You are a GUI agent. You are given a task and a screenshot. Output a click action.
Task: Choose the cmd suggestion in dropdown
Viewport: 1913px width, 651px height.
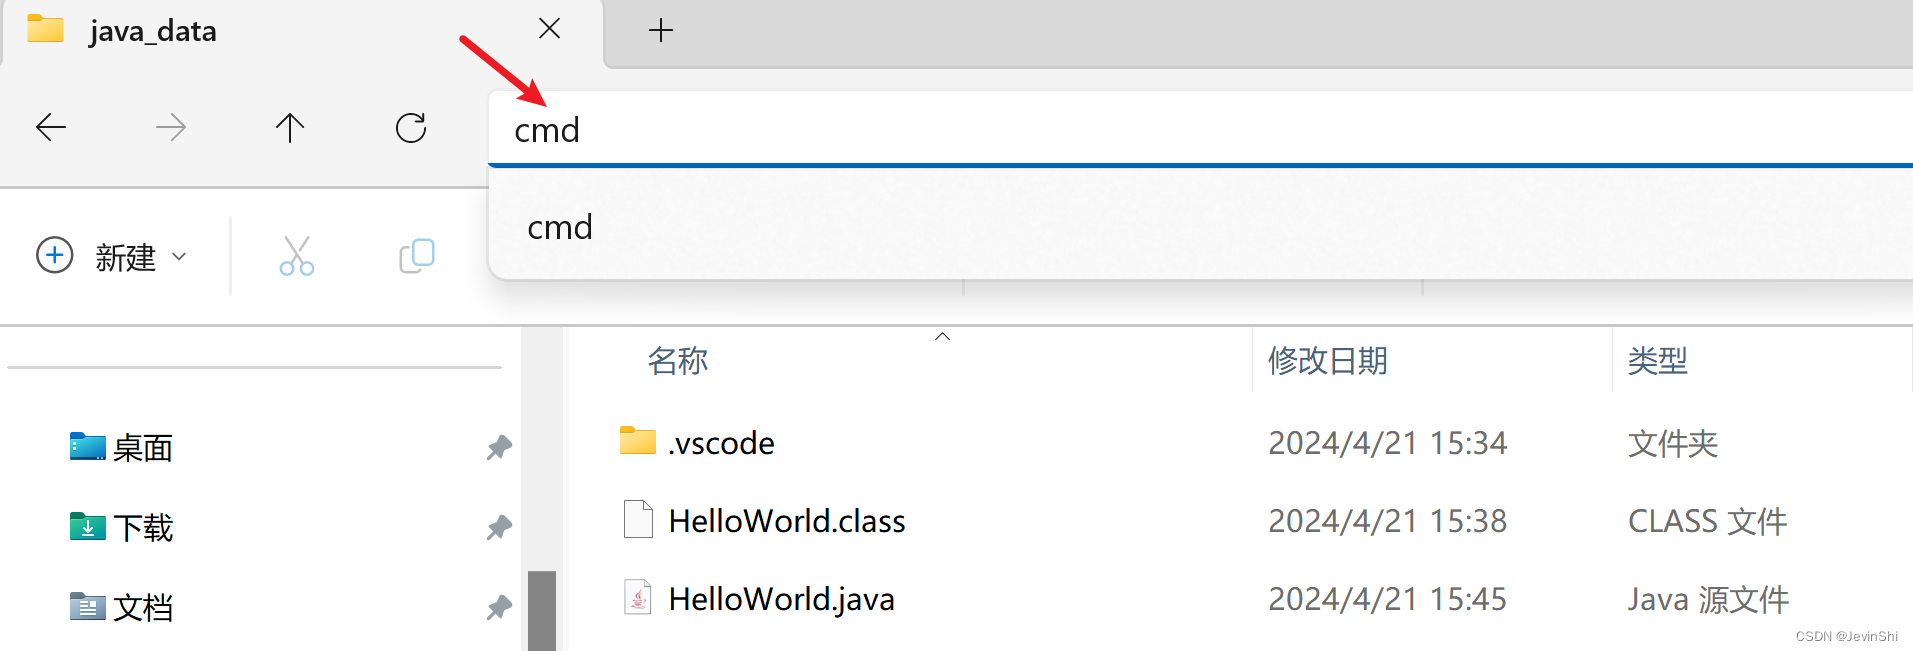pos(1200,227)
